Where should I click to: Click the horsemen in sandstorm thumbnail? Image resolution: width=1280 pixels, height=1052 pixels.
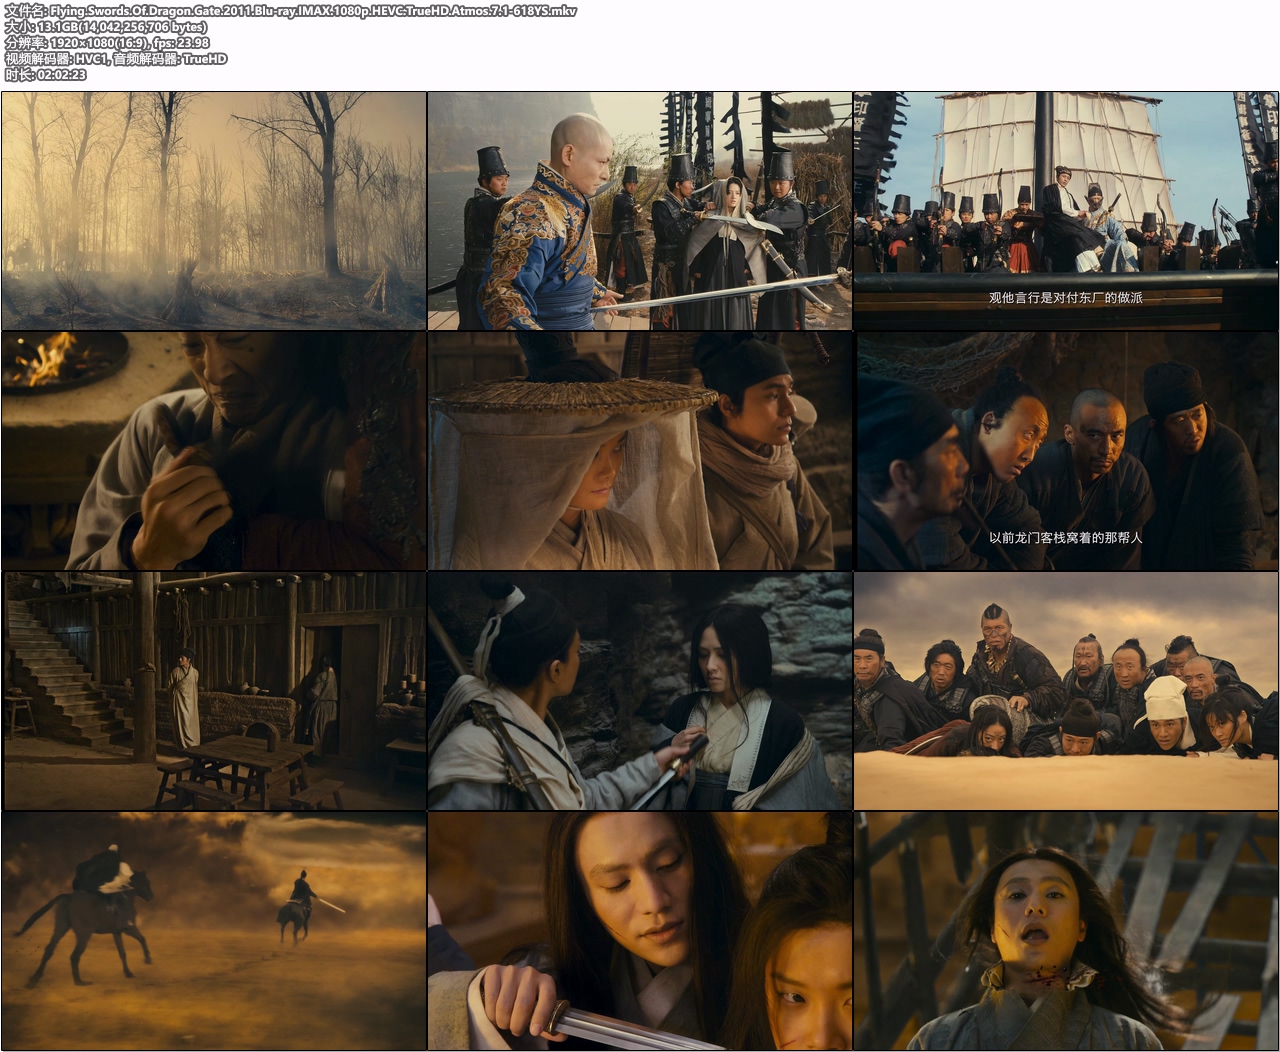click(x=214, y=931)
